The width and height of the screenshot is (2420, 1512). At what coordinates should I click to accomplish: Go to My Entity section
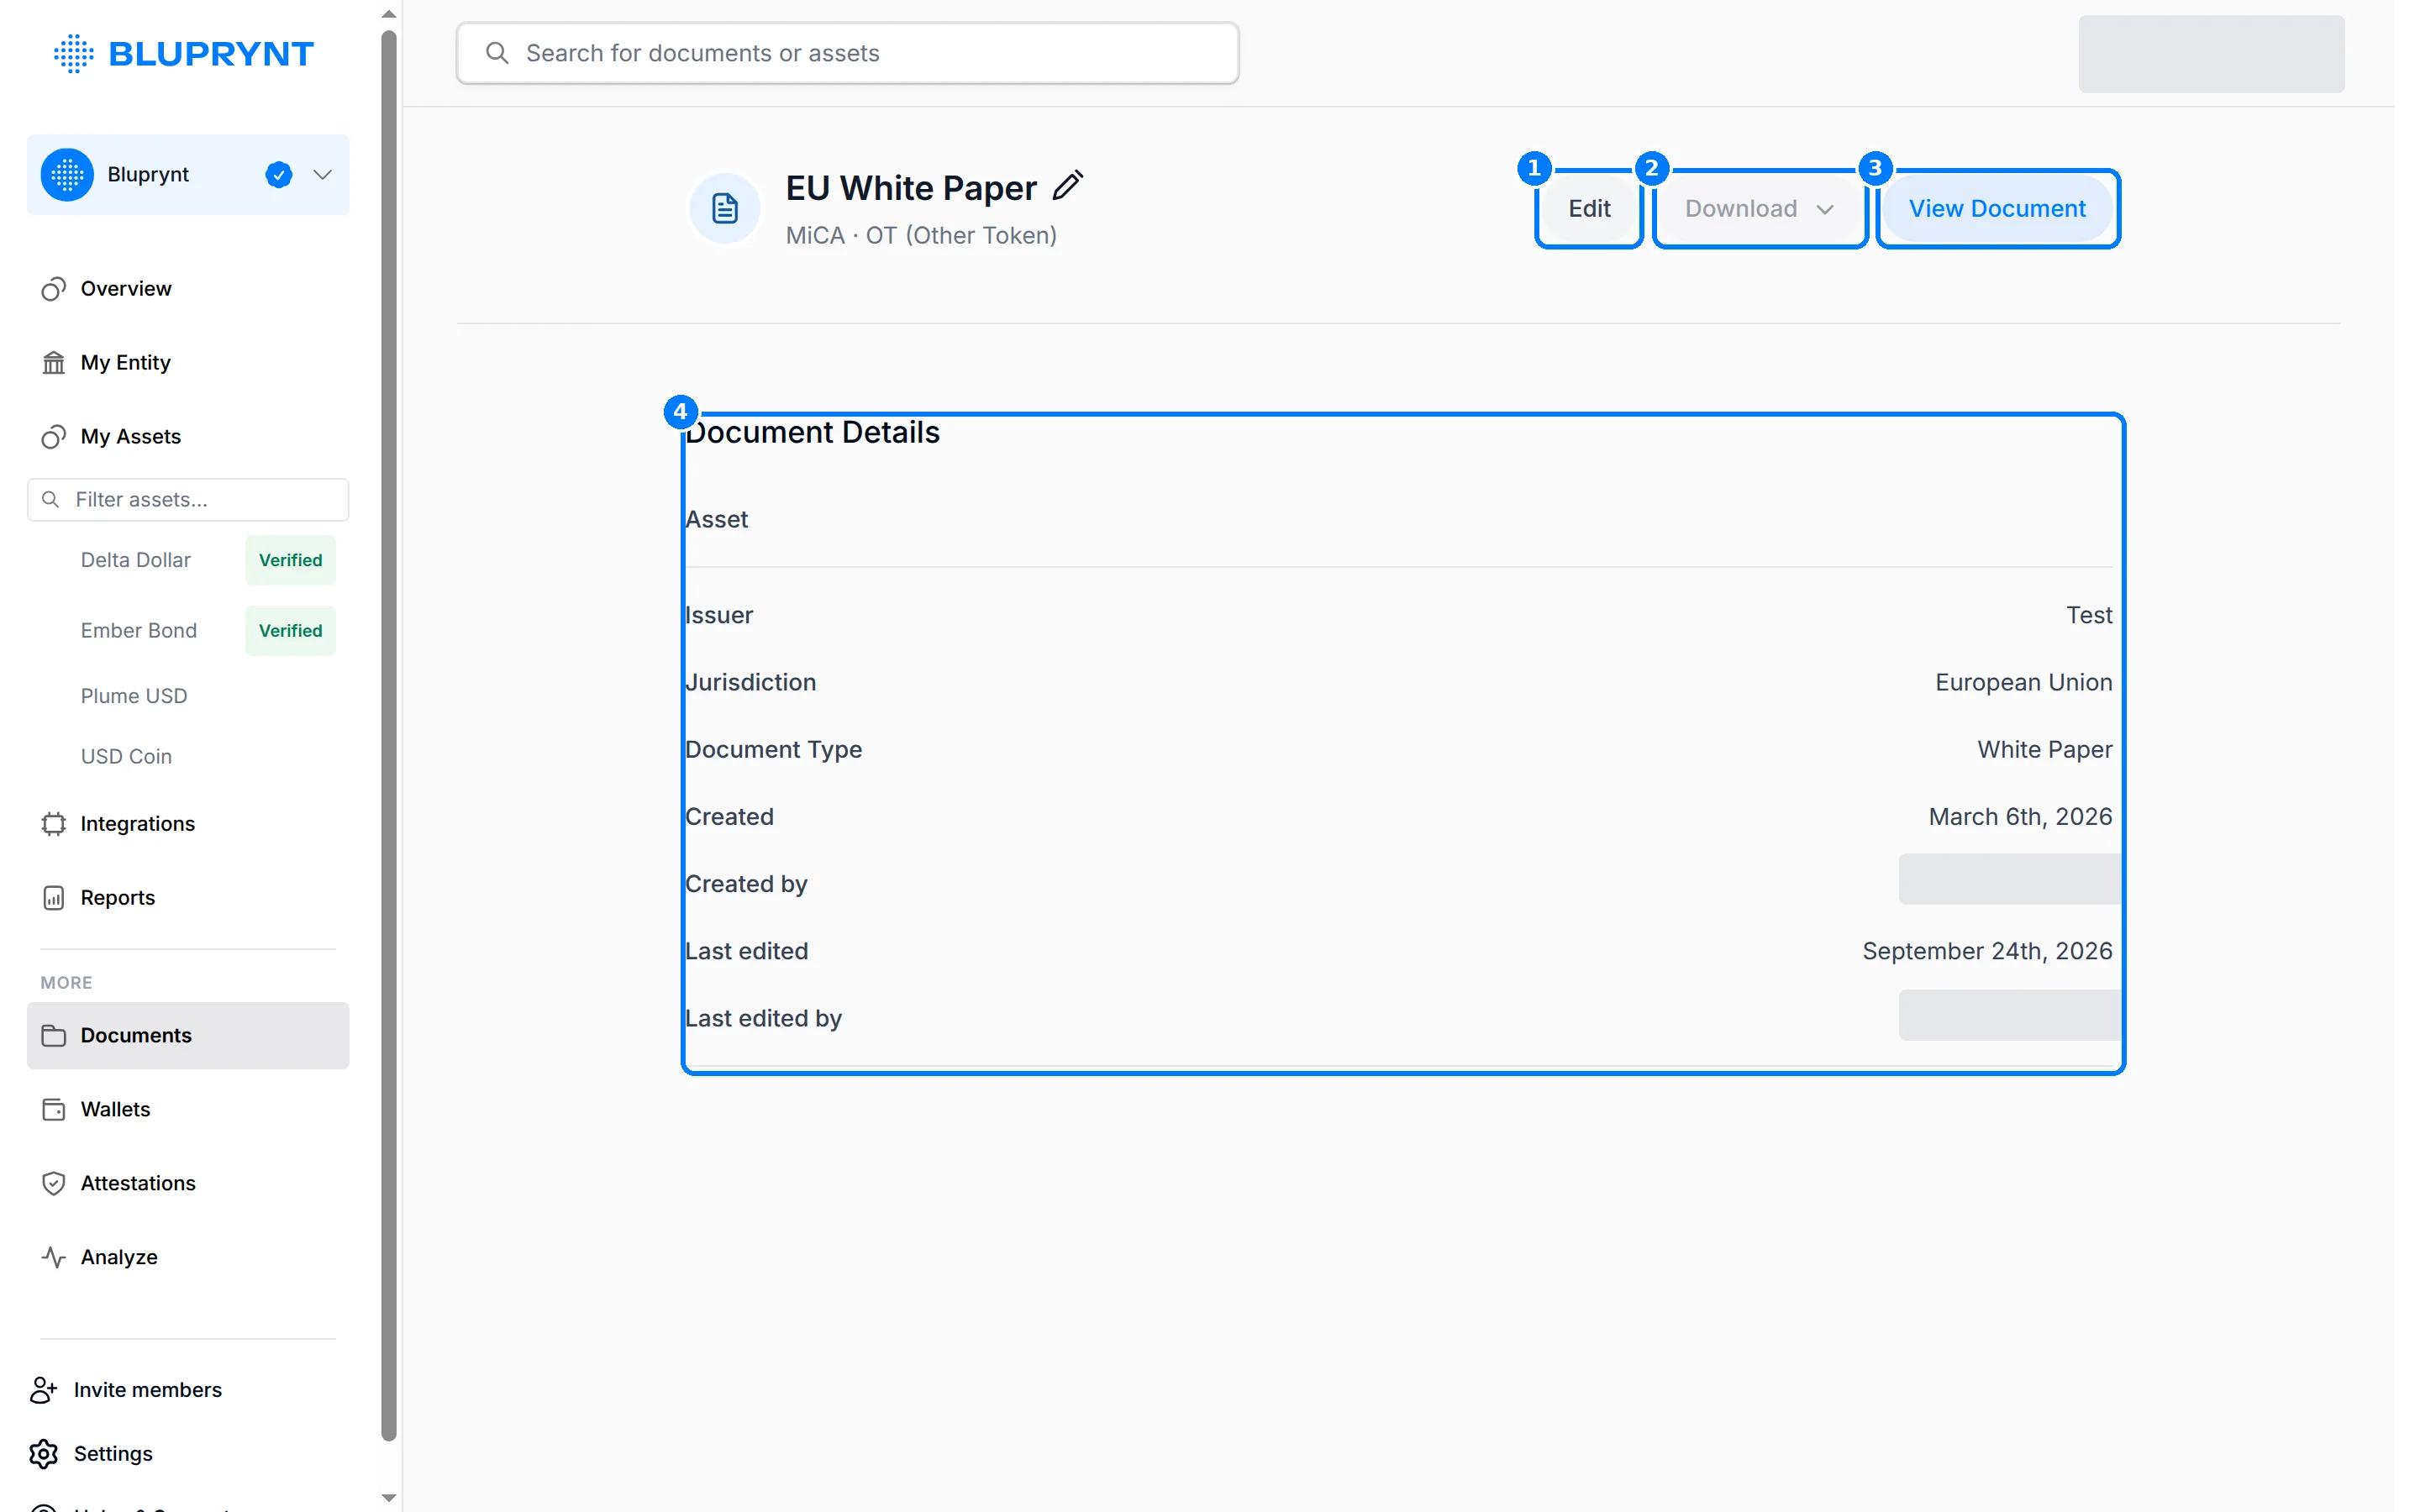188,363
